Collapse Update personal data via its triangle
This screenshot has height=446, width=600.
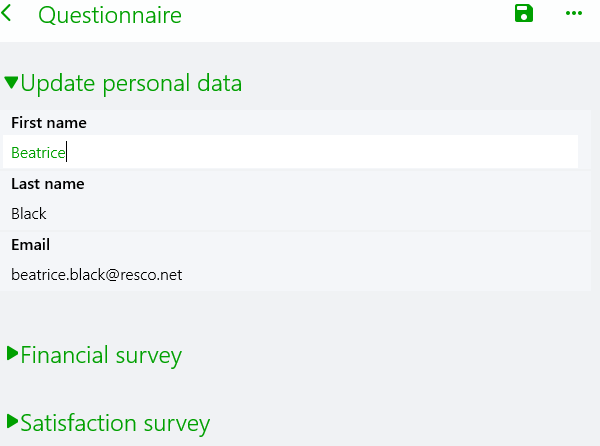11,82
